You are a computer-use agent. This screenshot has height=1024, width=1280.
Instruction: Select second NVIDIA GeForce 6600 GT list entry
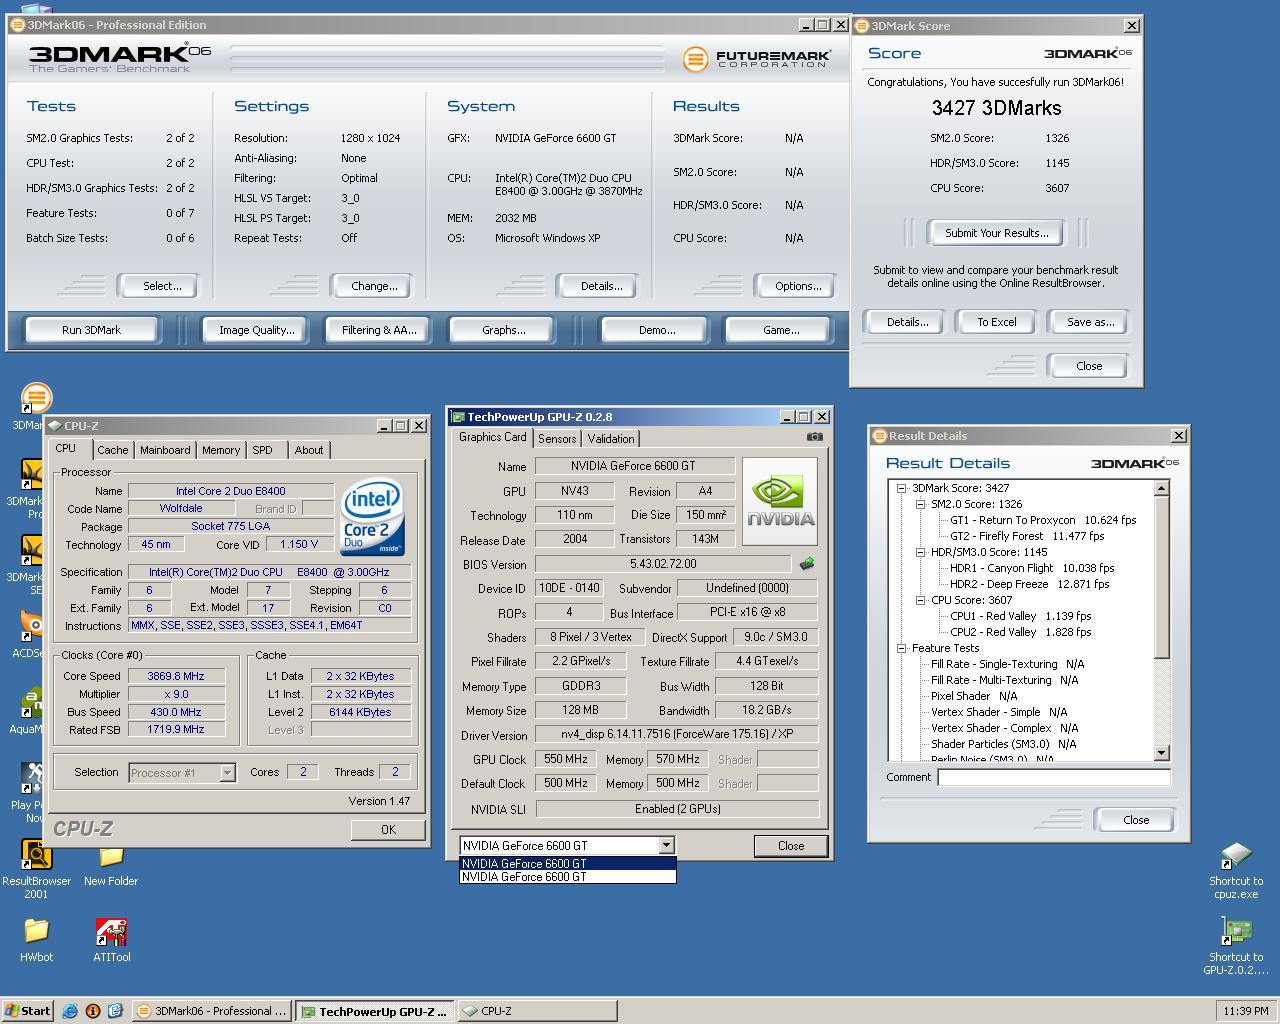point(568,877)
